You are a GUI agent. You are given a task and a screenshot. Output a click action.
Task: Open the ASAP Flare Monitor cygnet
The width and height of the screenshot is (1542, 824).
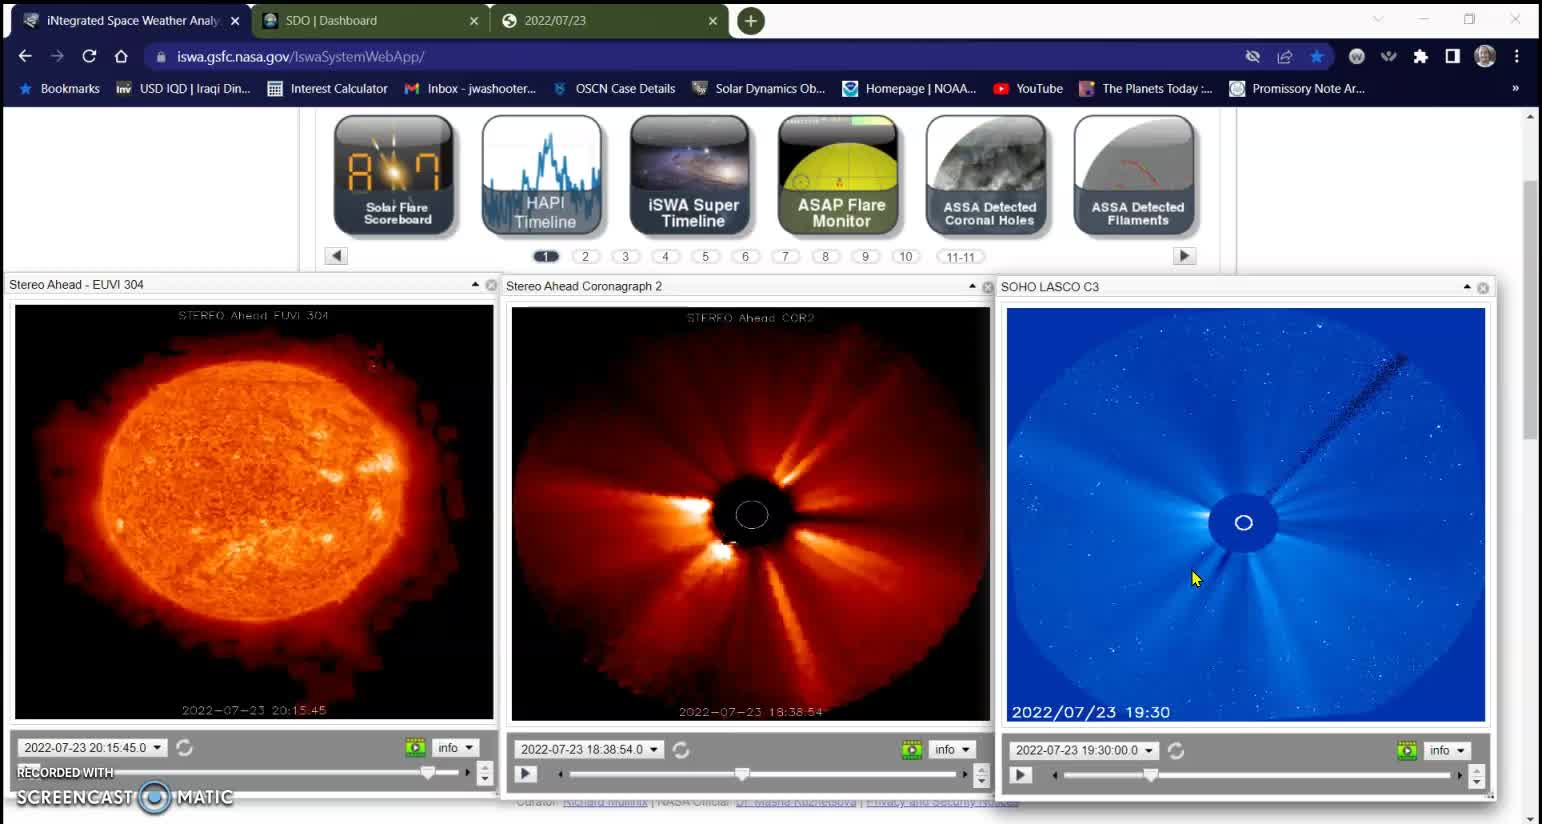838,176
